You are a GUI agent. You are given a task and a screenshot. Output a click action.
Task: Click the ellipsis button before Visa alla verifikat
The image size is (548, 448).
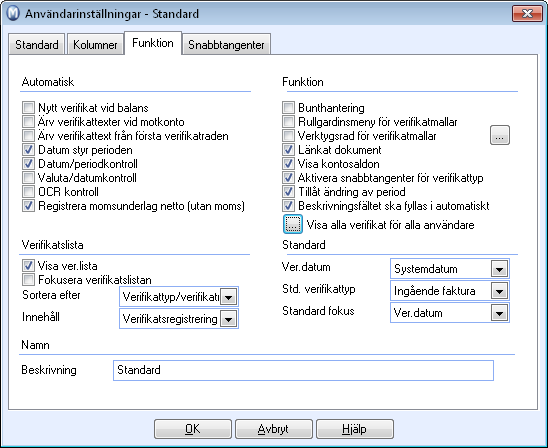point(293,224)
